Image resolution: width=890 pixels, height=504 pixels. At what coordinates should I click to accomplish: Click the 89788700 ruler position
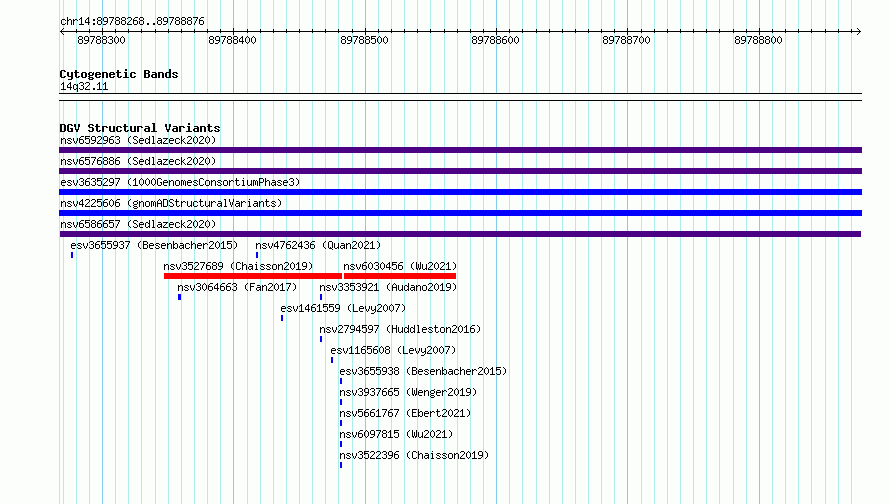pos(627,40)
